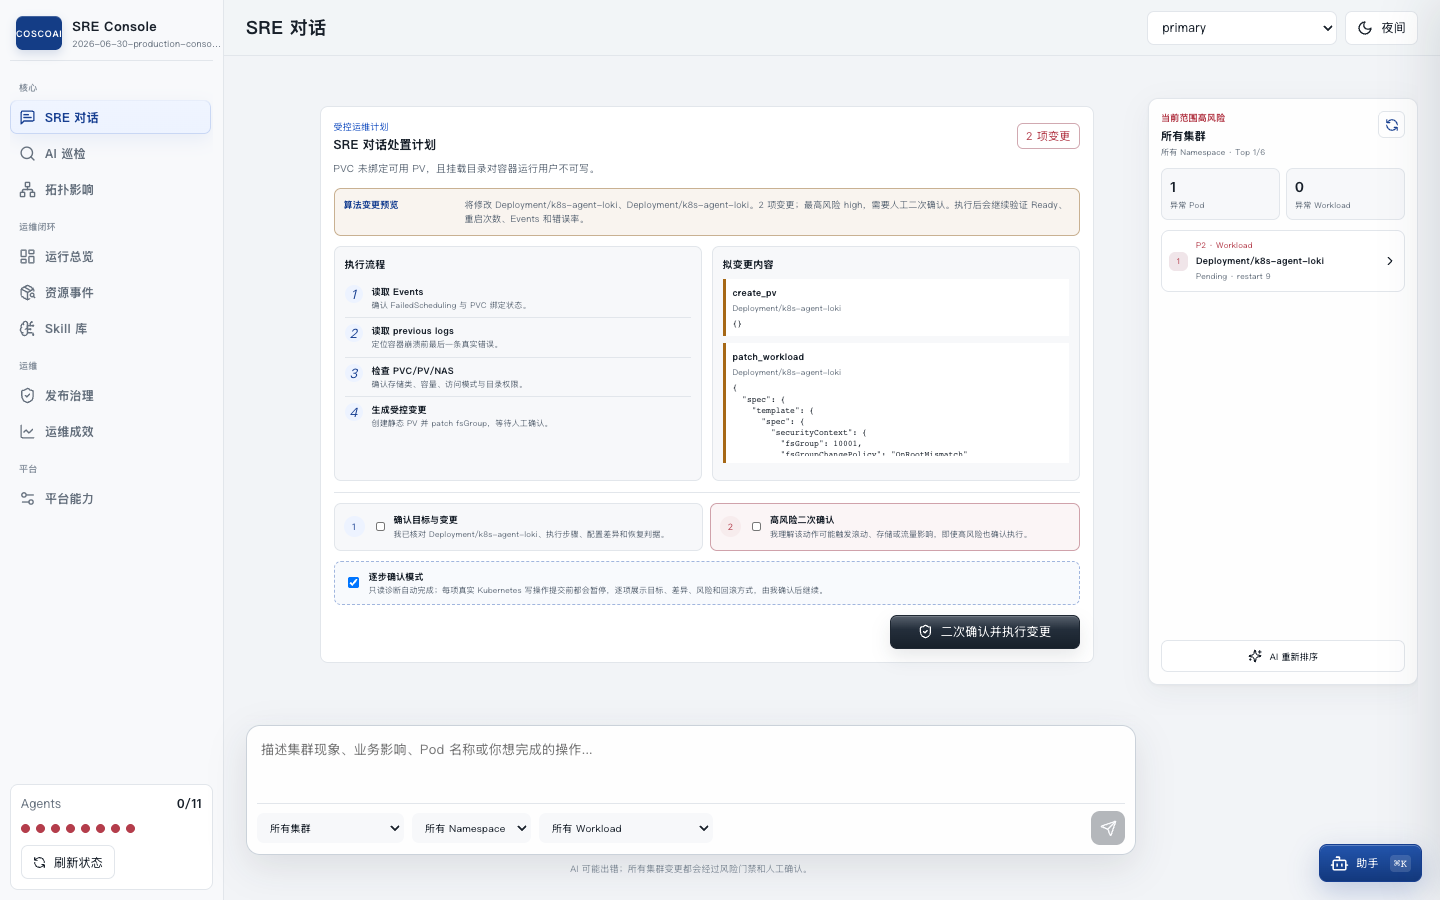The width and height of the screenshot is (1440, 900).
Task: Open the 所有 Workload dropdown
Action: click(x=626, y=828)
